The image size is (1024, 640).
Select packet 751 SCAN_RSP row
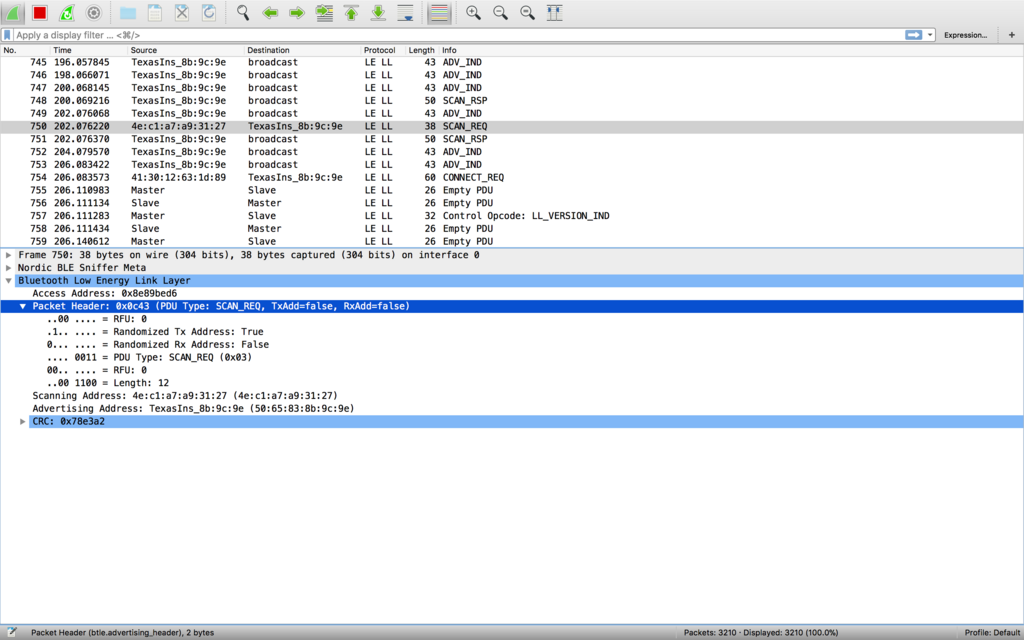(512, 139)
